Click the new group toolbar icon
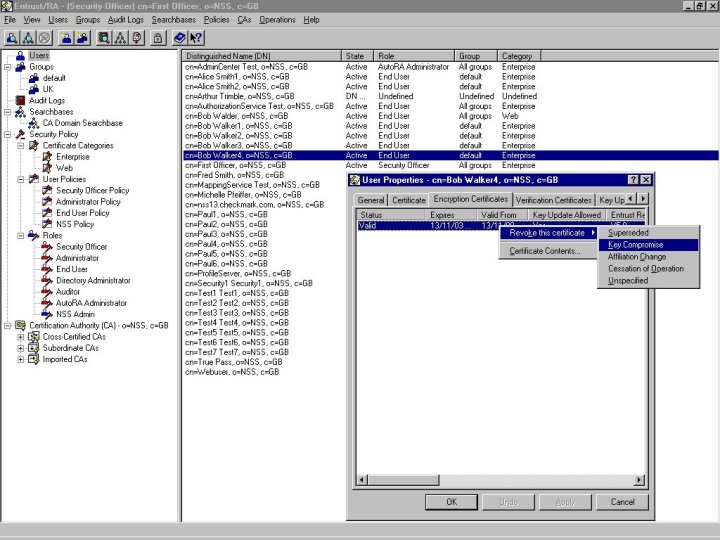 (82, 38)
